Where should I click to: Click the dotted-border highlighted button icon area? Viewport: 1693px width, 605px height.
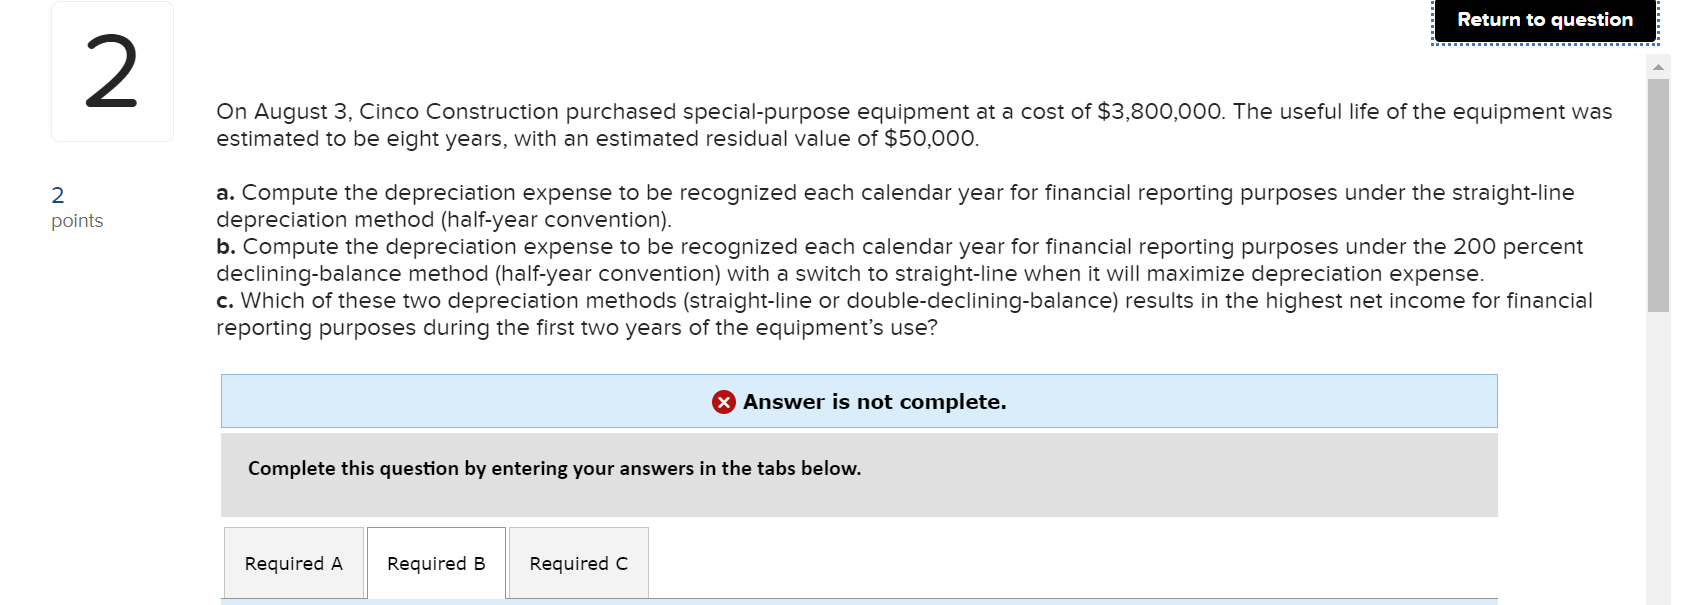click(x=1544, y=20)
